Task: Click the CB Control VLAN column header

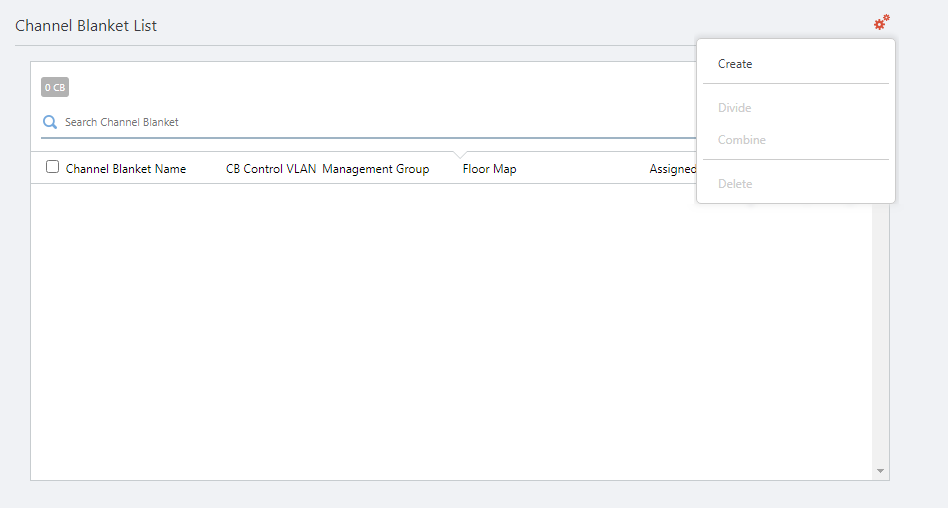Action: tap(271, 169)
